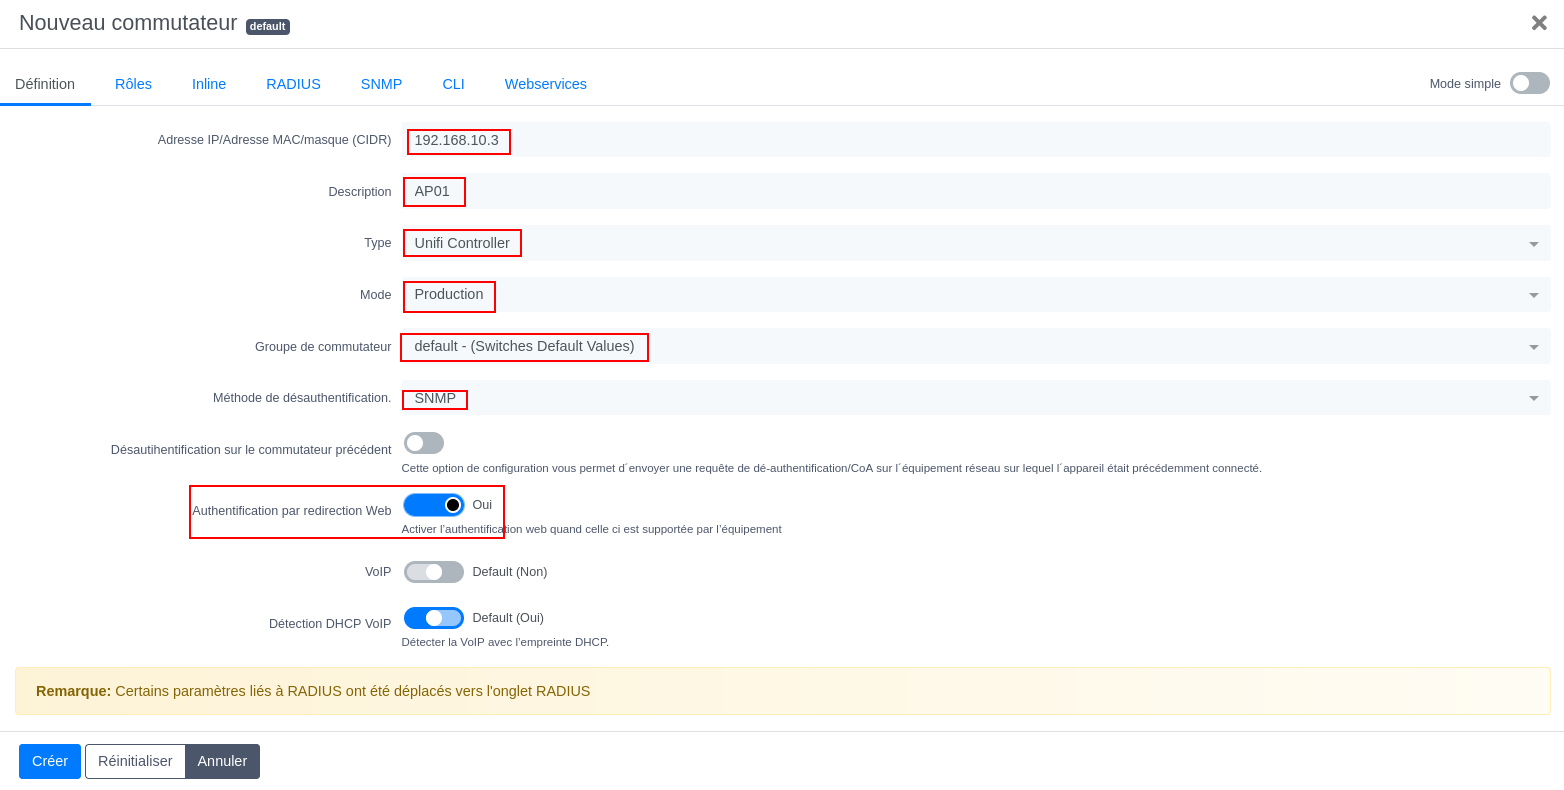This screenshot has height=790, width=1564.
Task: Go to the SNMP tab
Action: pos(381,84)
